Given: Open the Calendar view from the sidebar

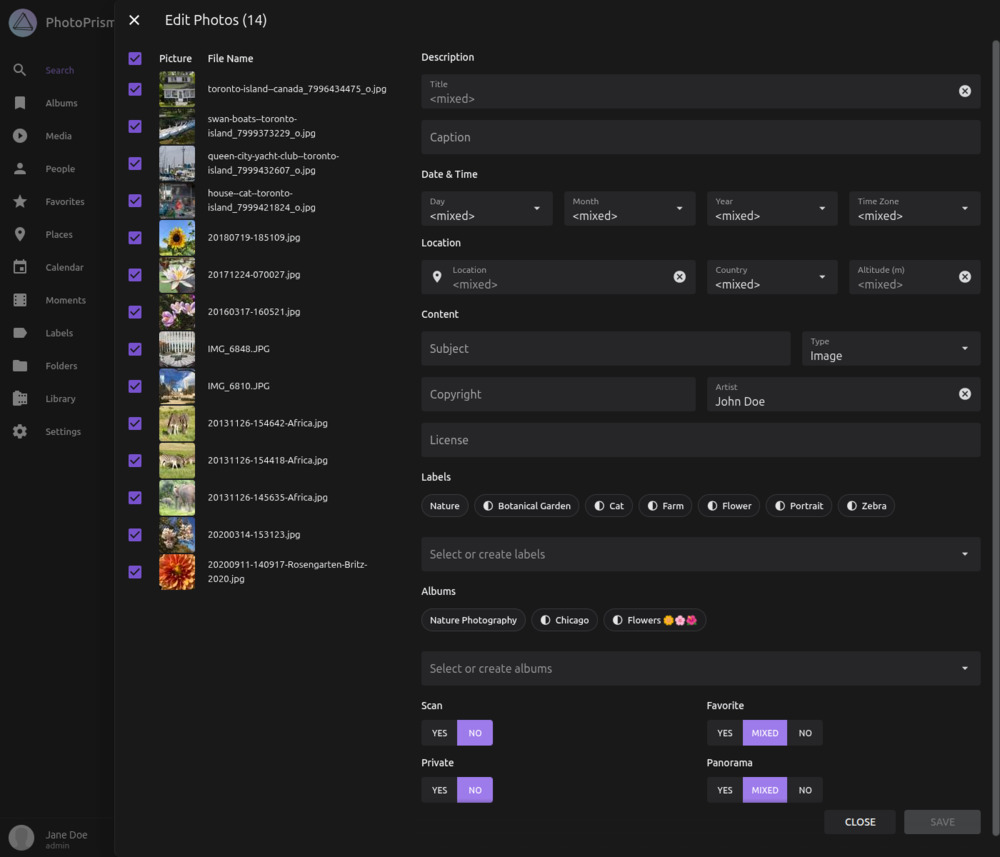Looking at the screenshot, I should click(22, 267).
